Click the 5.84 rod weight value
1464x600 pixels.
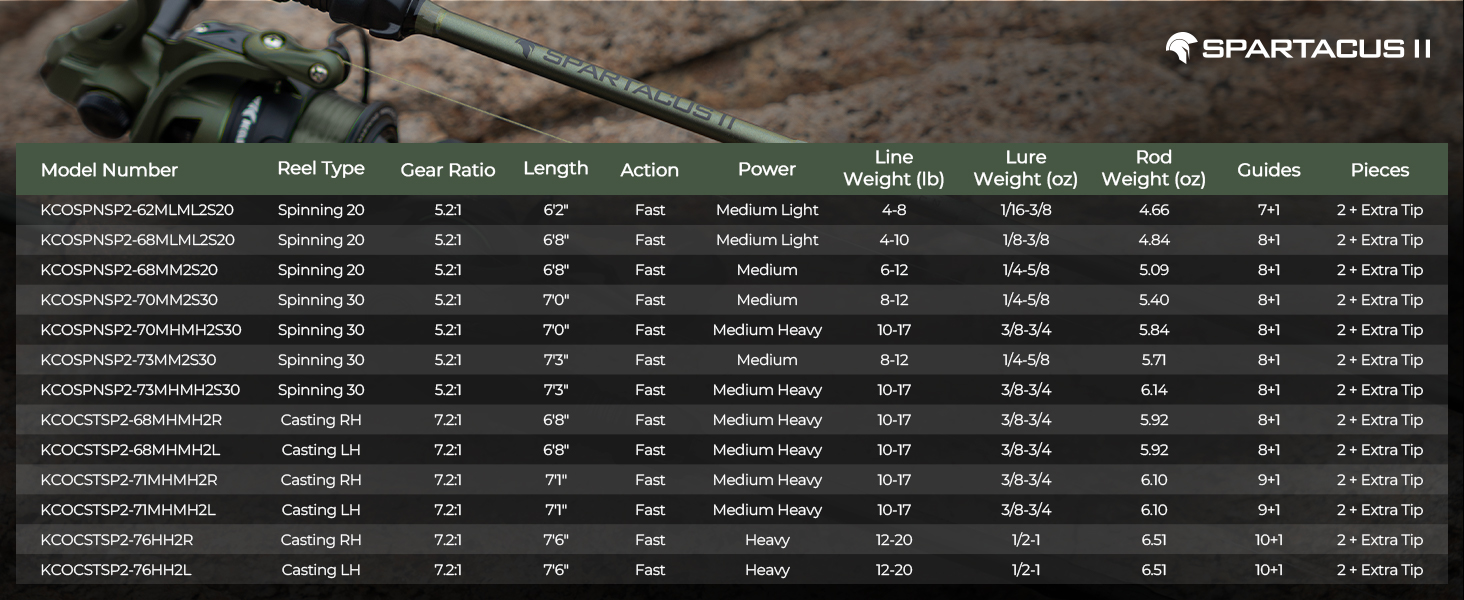[x=1154, y=330]
